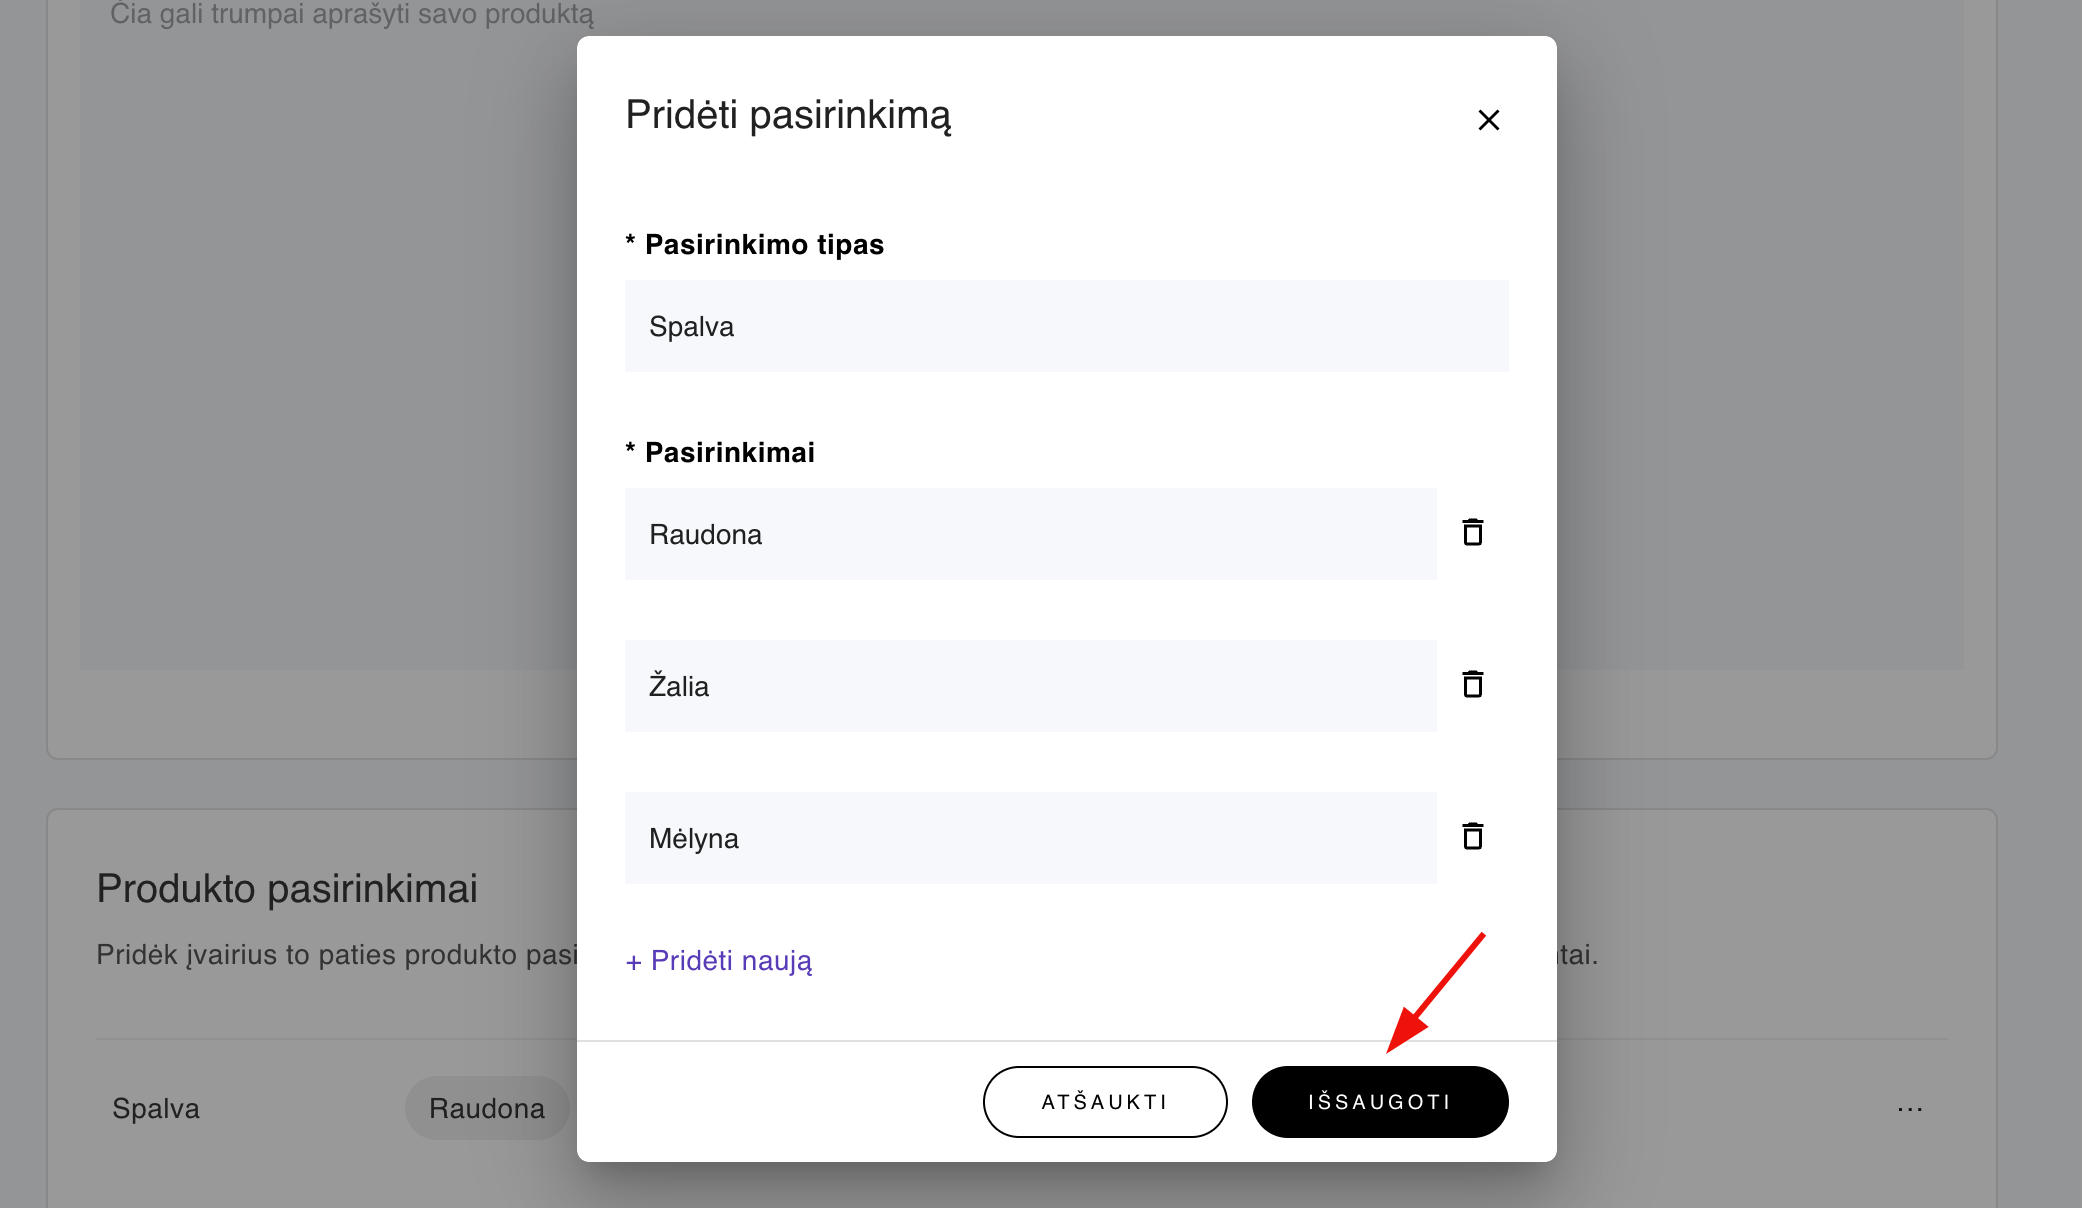Delete the "Žalia" option with trash icon

click(1472, 685)
